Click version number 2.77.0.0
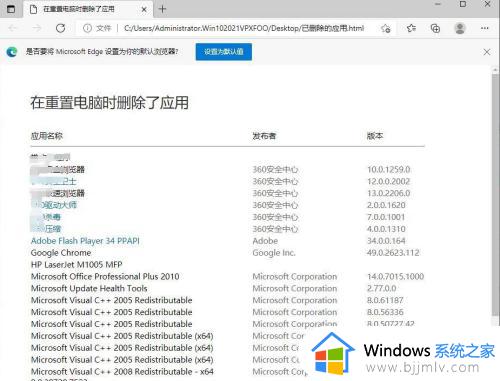 point(382,288)
